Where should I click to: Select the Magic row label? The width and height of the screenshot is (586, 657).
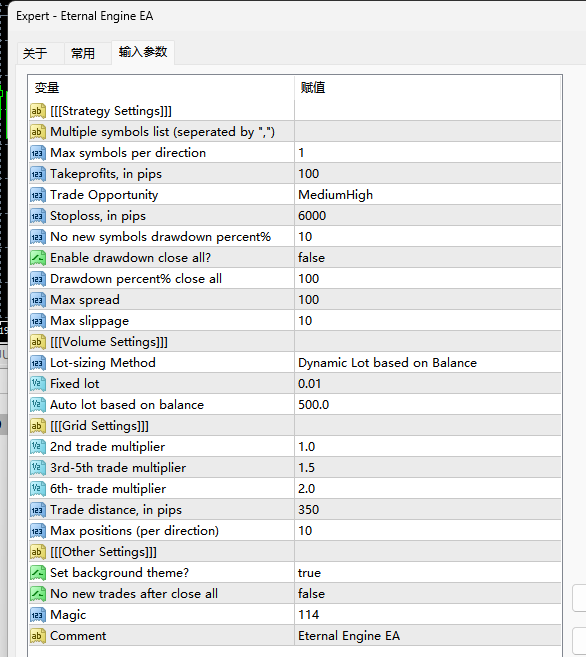pos(68,615)
